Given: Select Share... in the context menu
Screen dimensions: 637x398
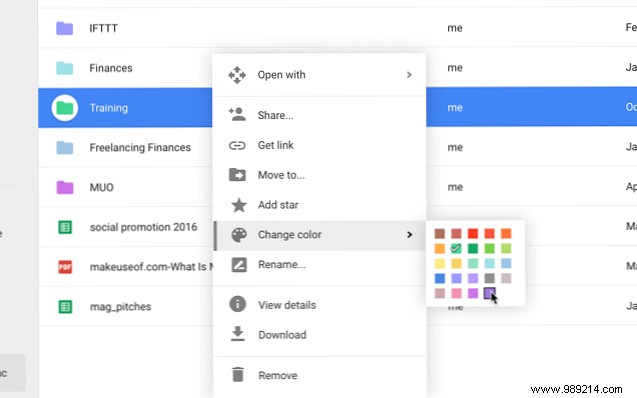Looking at the screenshot, I should pos(319,115).
